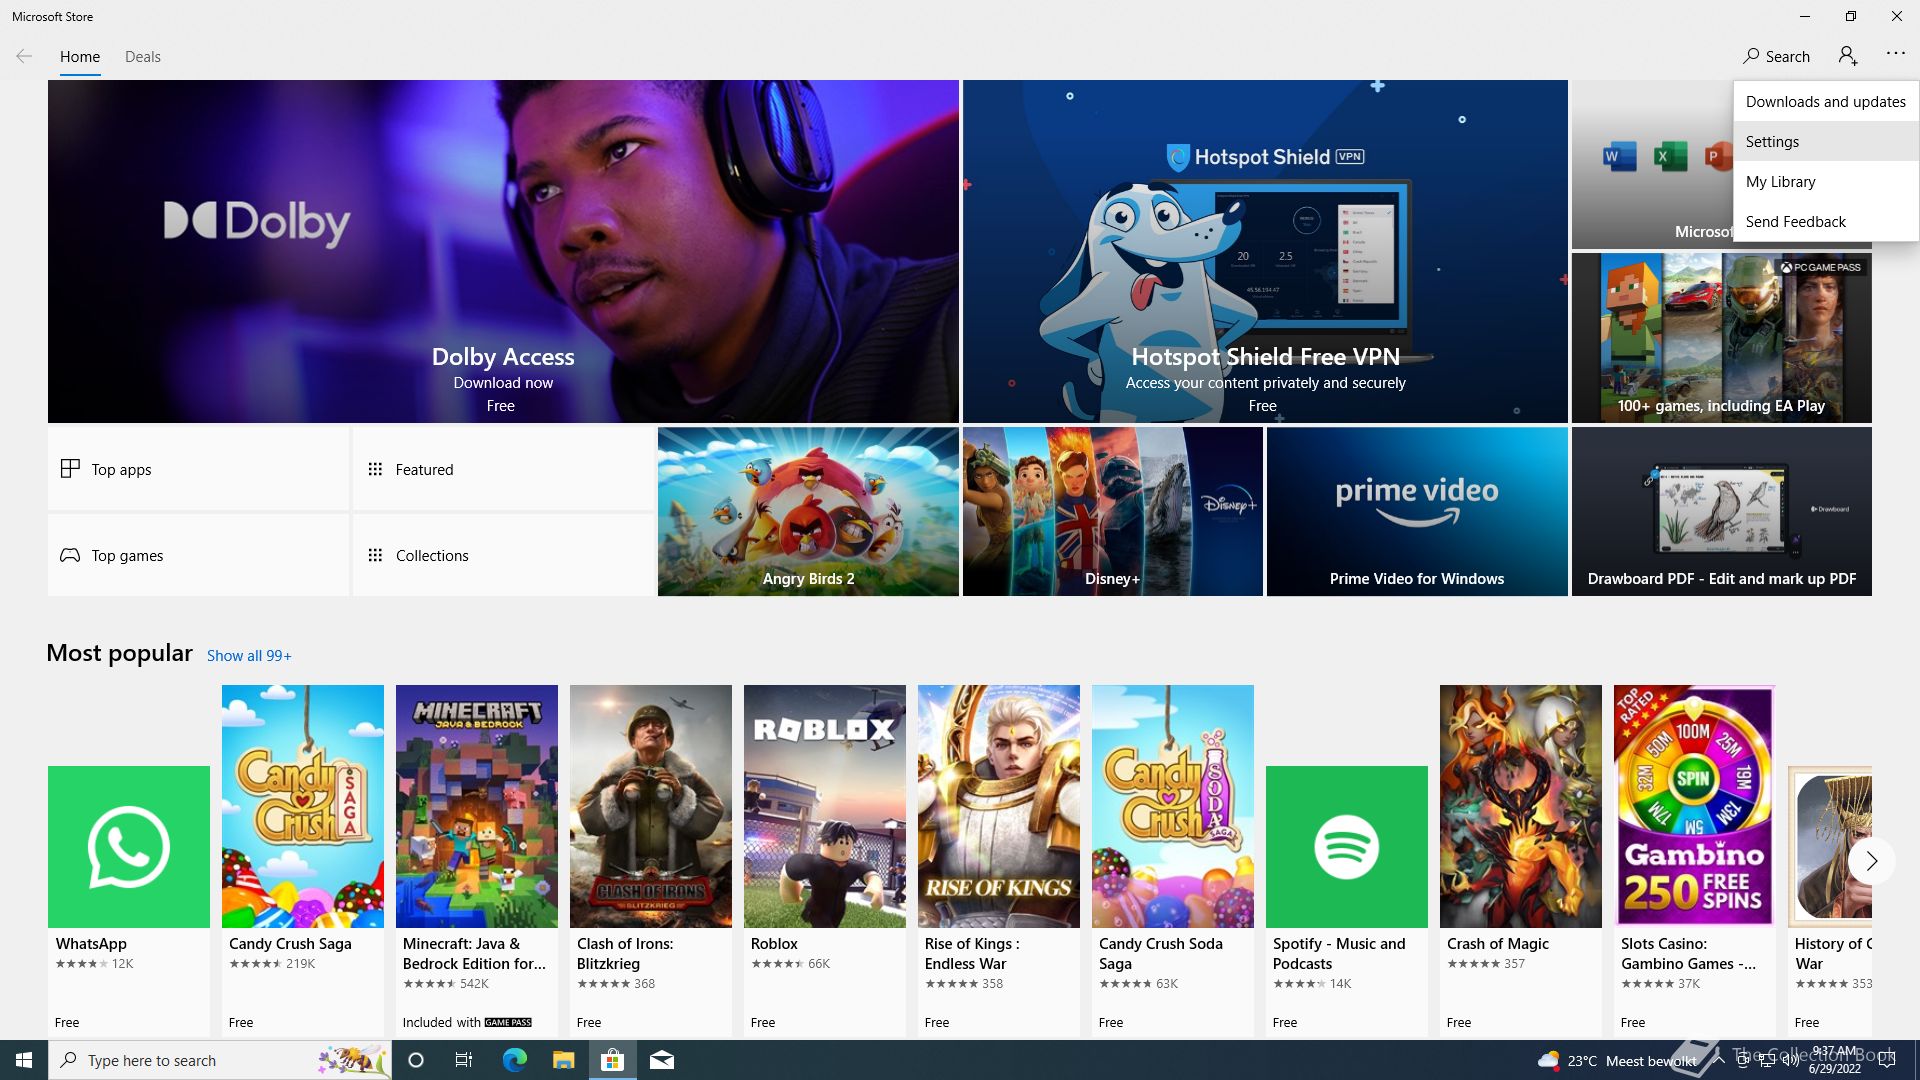Click the back arrow icon
The image size is (1920, 1080).
[x=24, y=56]
